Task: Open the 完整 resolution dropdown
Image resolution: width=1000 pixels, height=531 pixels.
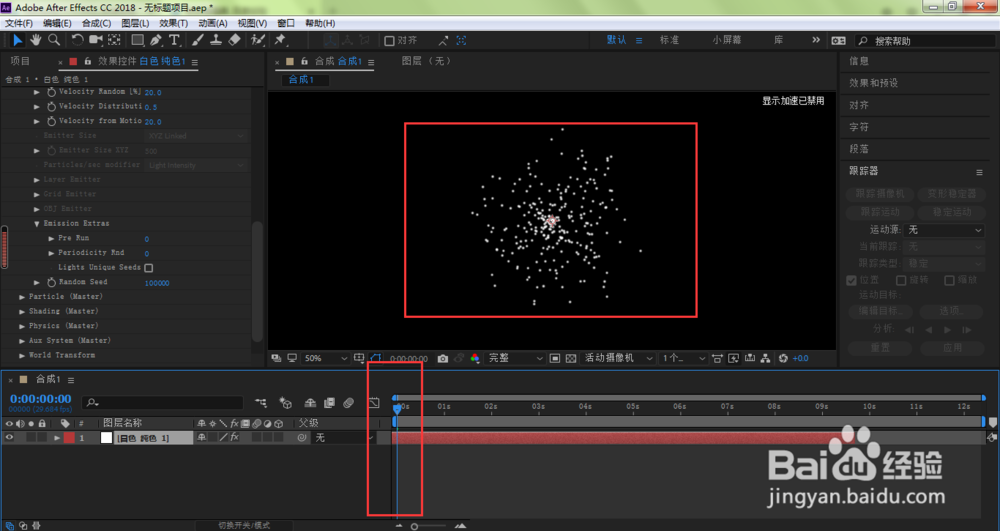Action: click(x=515, y=358)
